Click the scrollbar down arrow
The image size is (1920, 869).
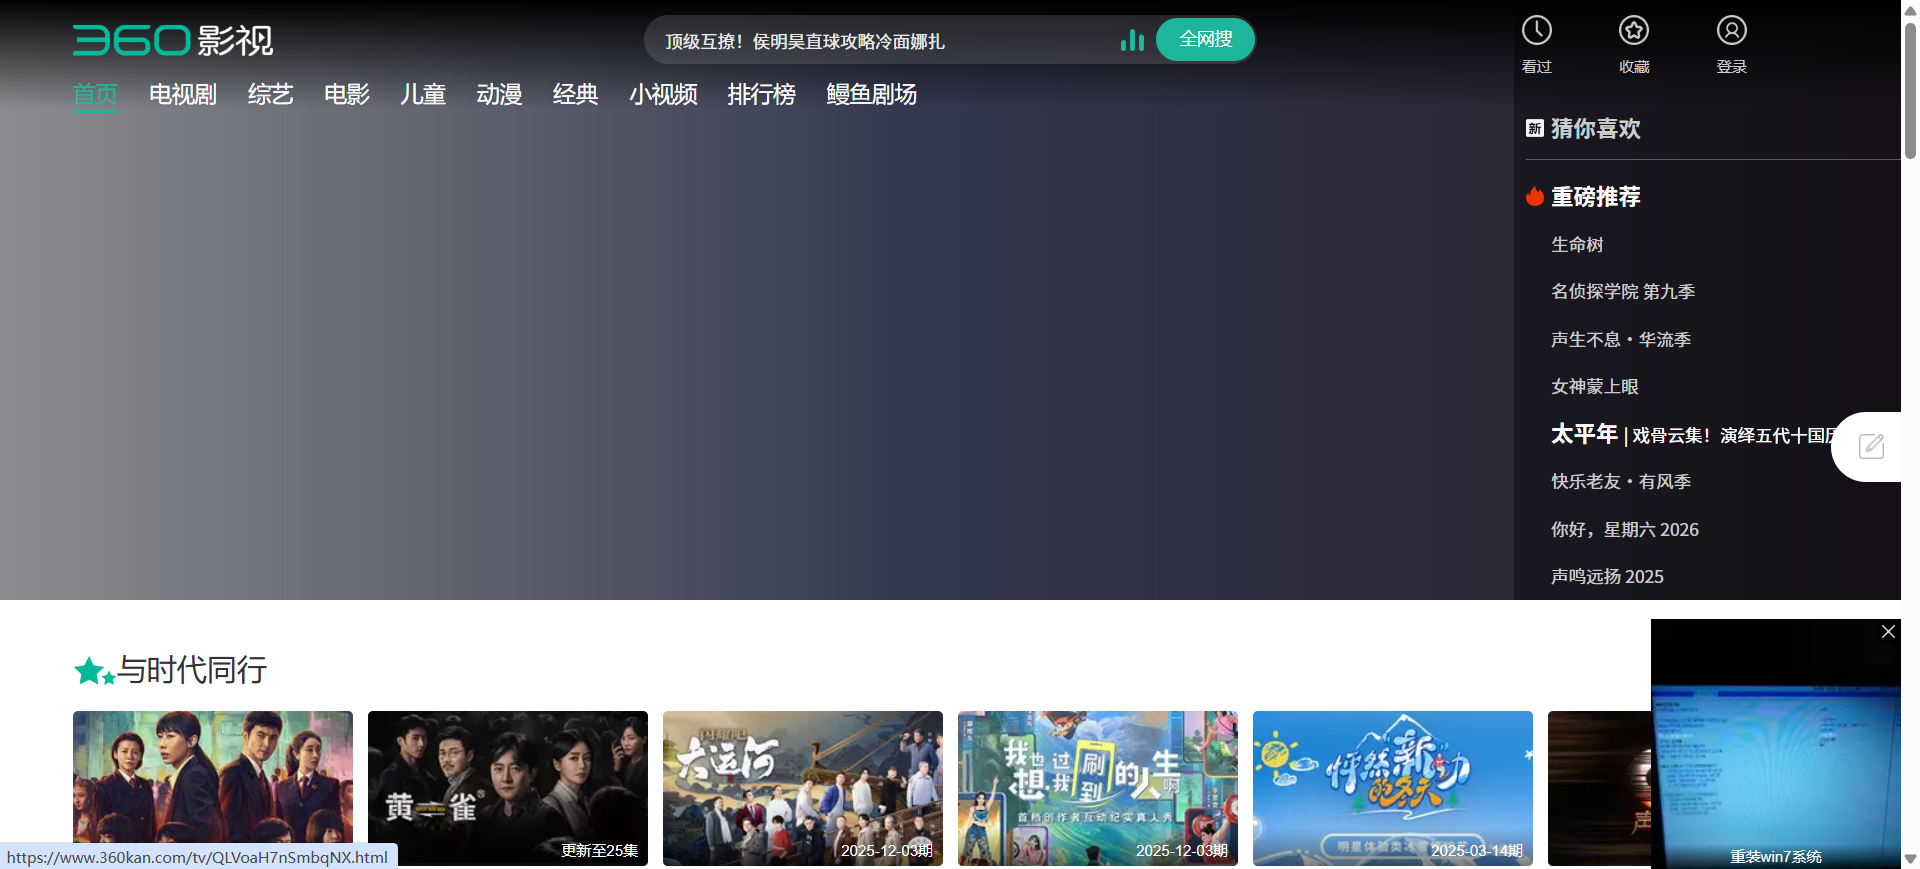pos(1910,859)
